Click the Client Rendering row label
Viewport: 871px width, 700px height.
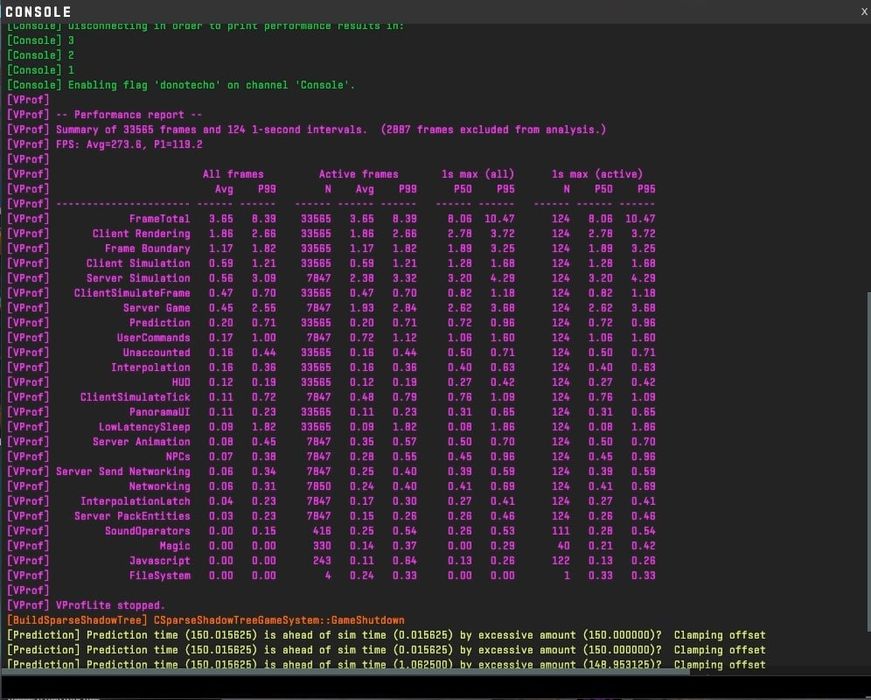click(x=141, y=234)
